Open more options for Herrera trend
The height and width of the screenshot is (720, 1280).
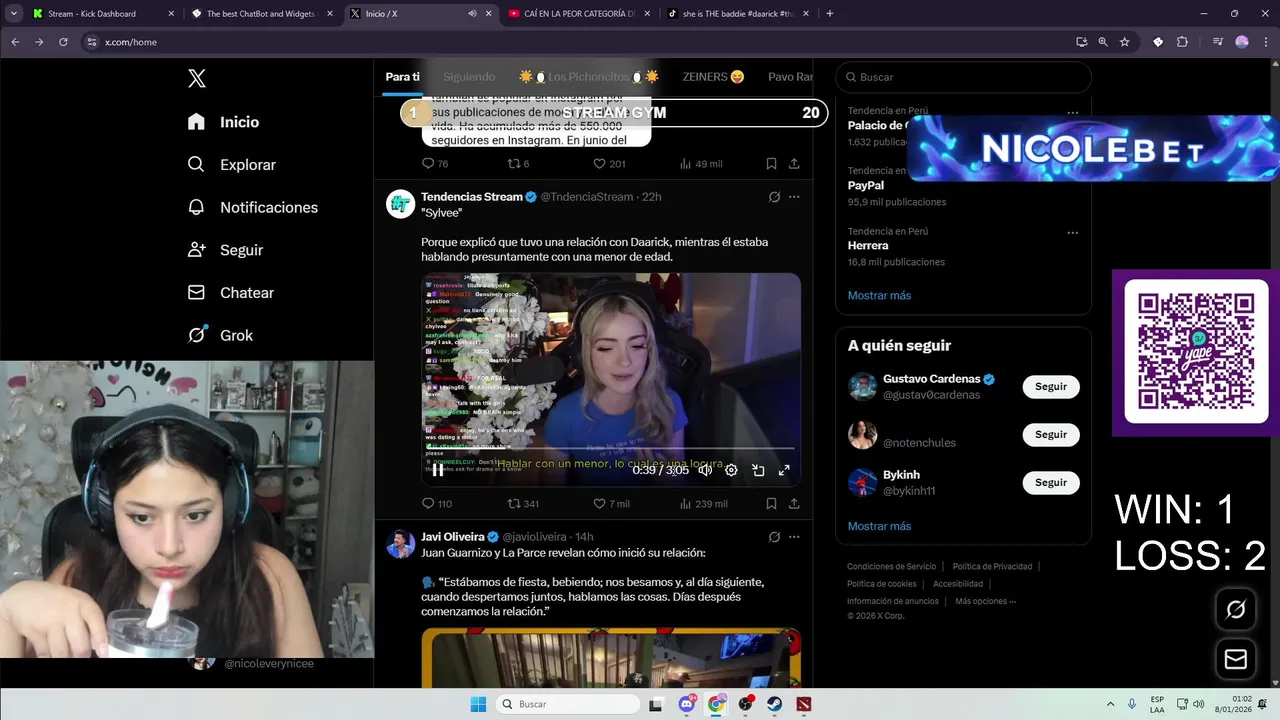click(x=1072, y=233)
